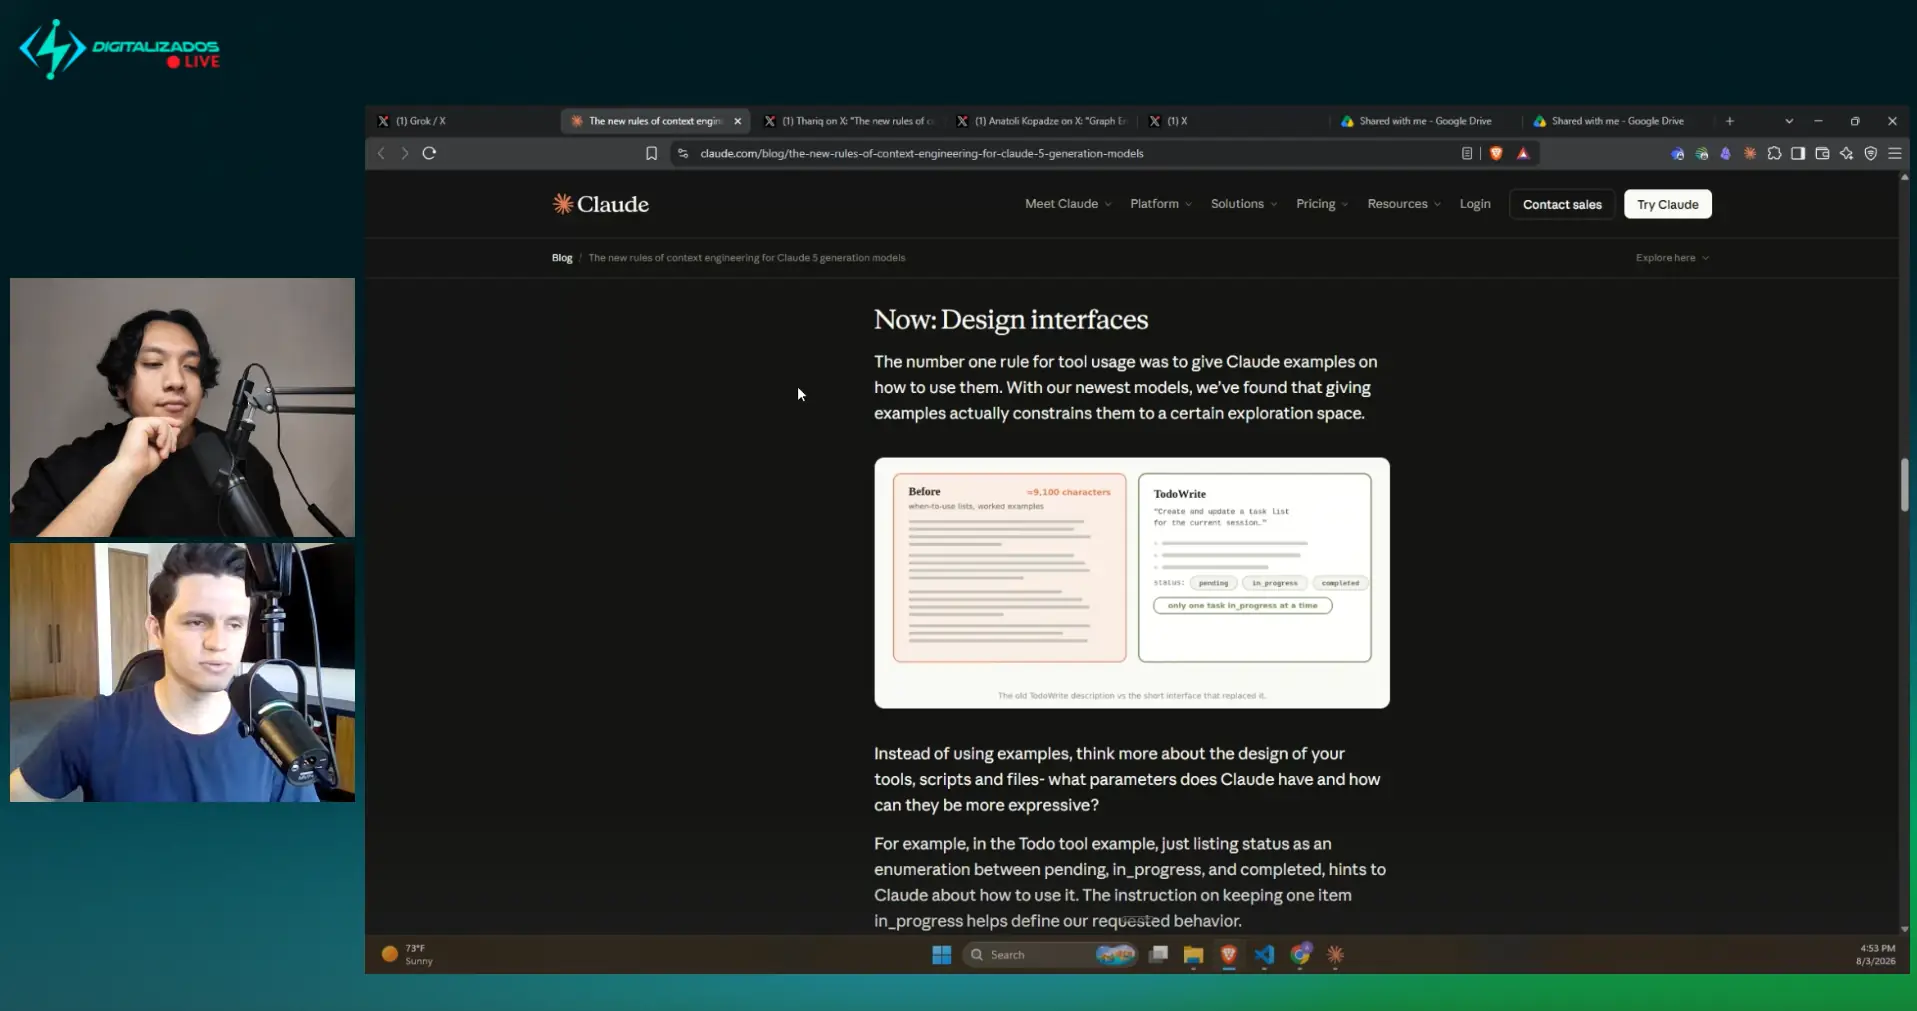Open the weather widget showing Sunny
The height and width of the screenshot is (1011, 1917).
tap(408, 955)
